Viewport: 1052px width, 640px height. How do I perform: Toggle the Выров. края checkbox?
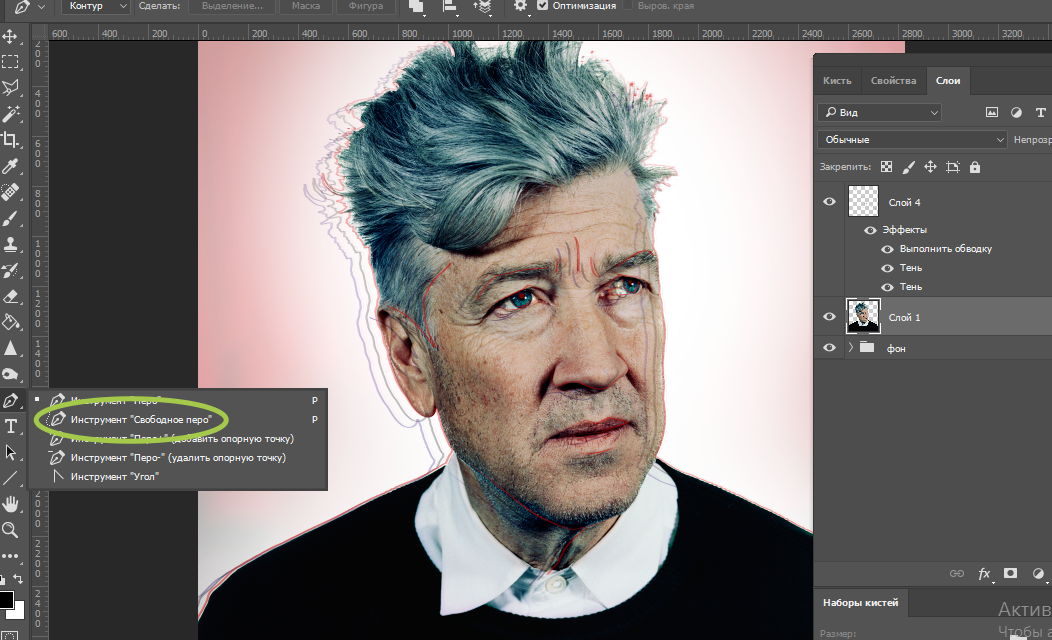coord(627,5)
